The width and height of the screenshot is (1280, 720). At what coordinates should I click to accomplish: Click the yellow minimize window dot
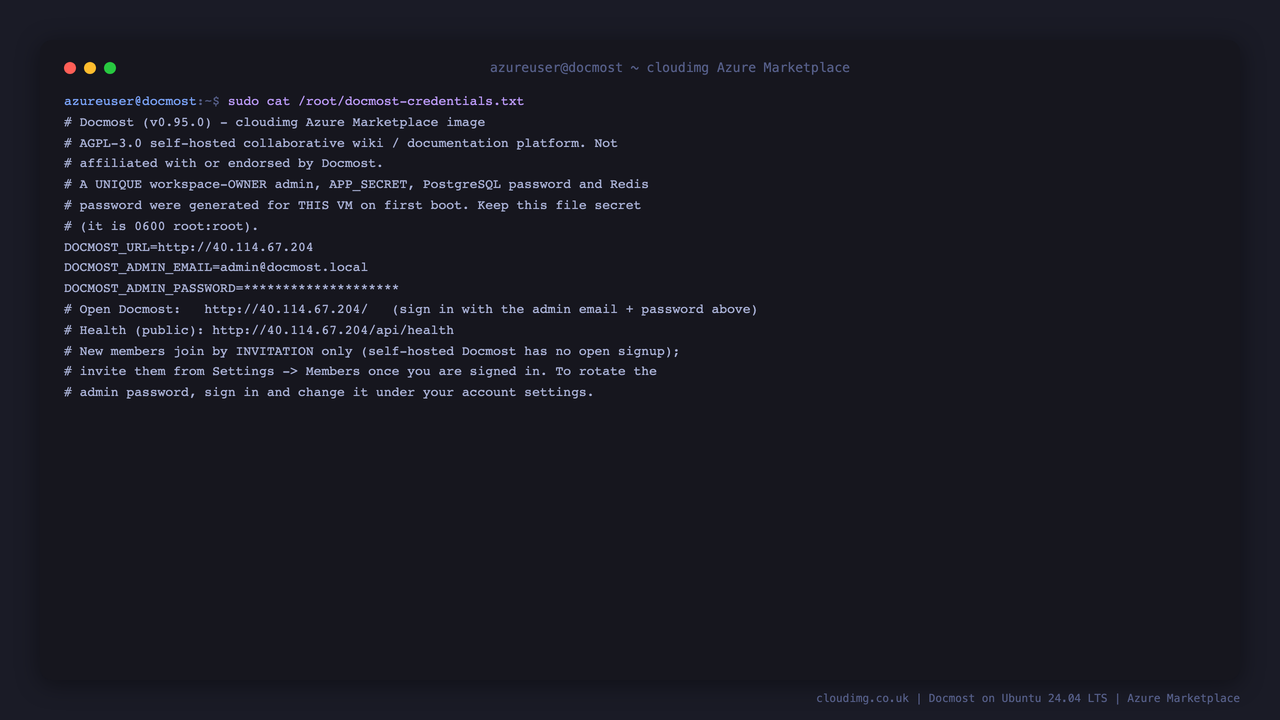(90, 68)
